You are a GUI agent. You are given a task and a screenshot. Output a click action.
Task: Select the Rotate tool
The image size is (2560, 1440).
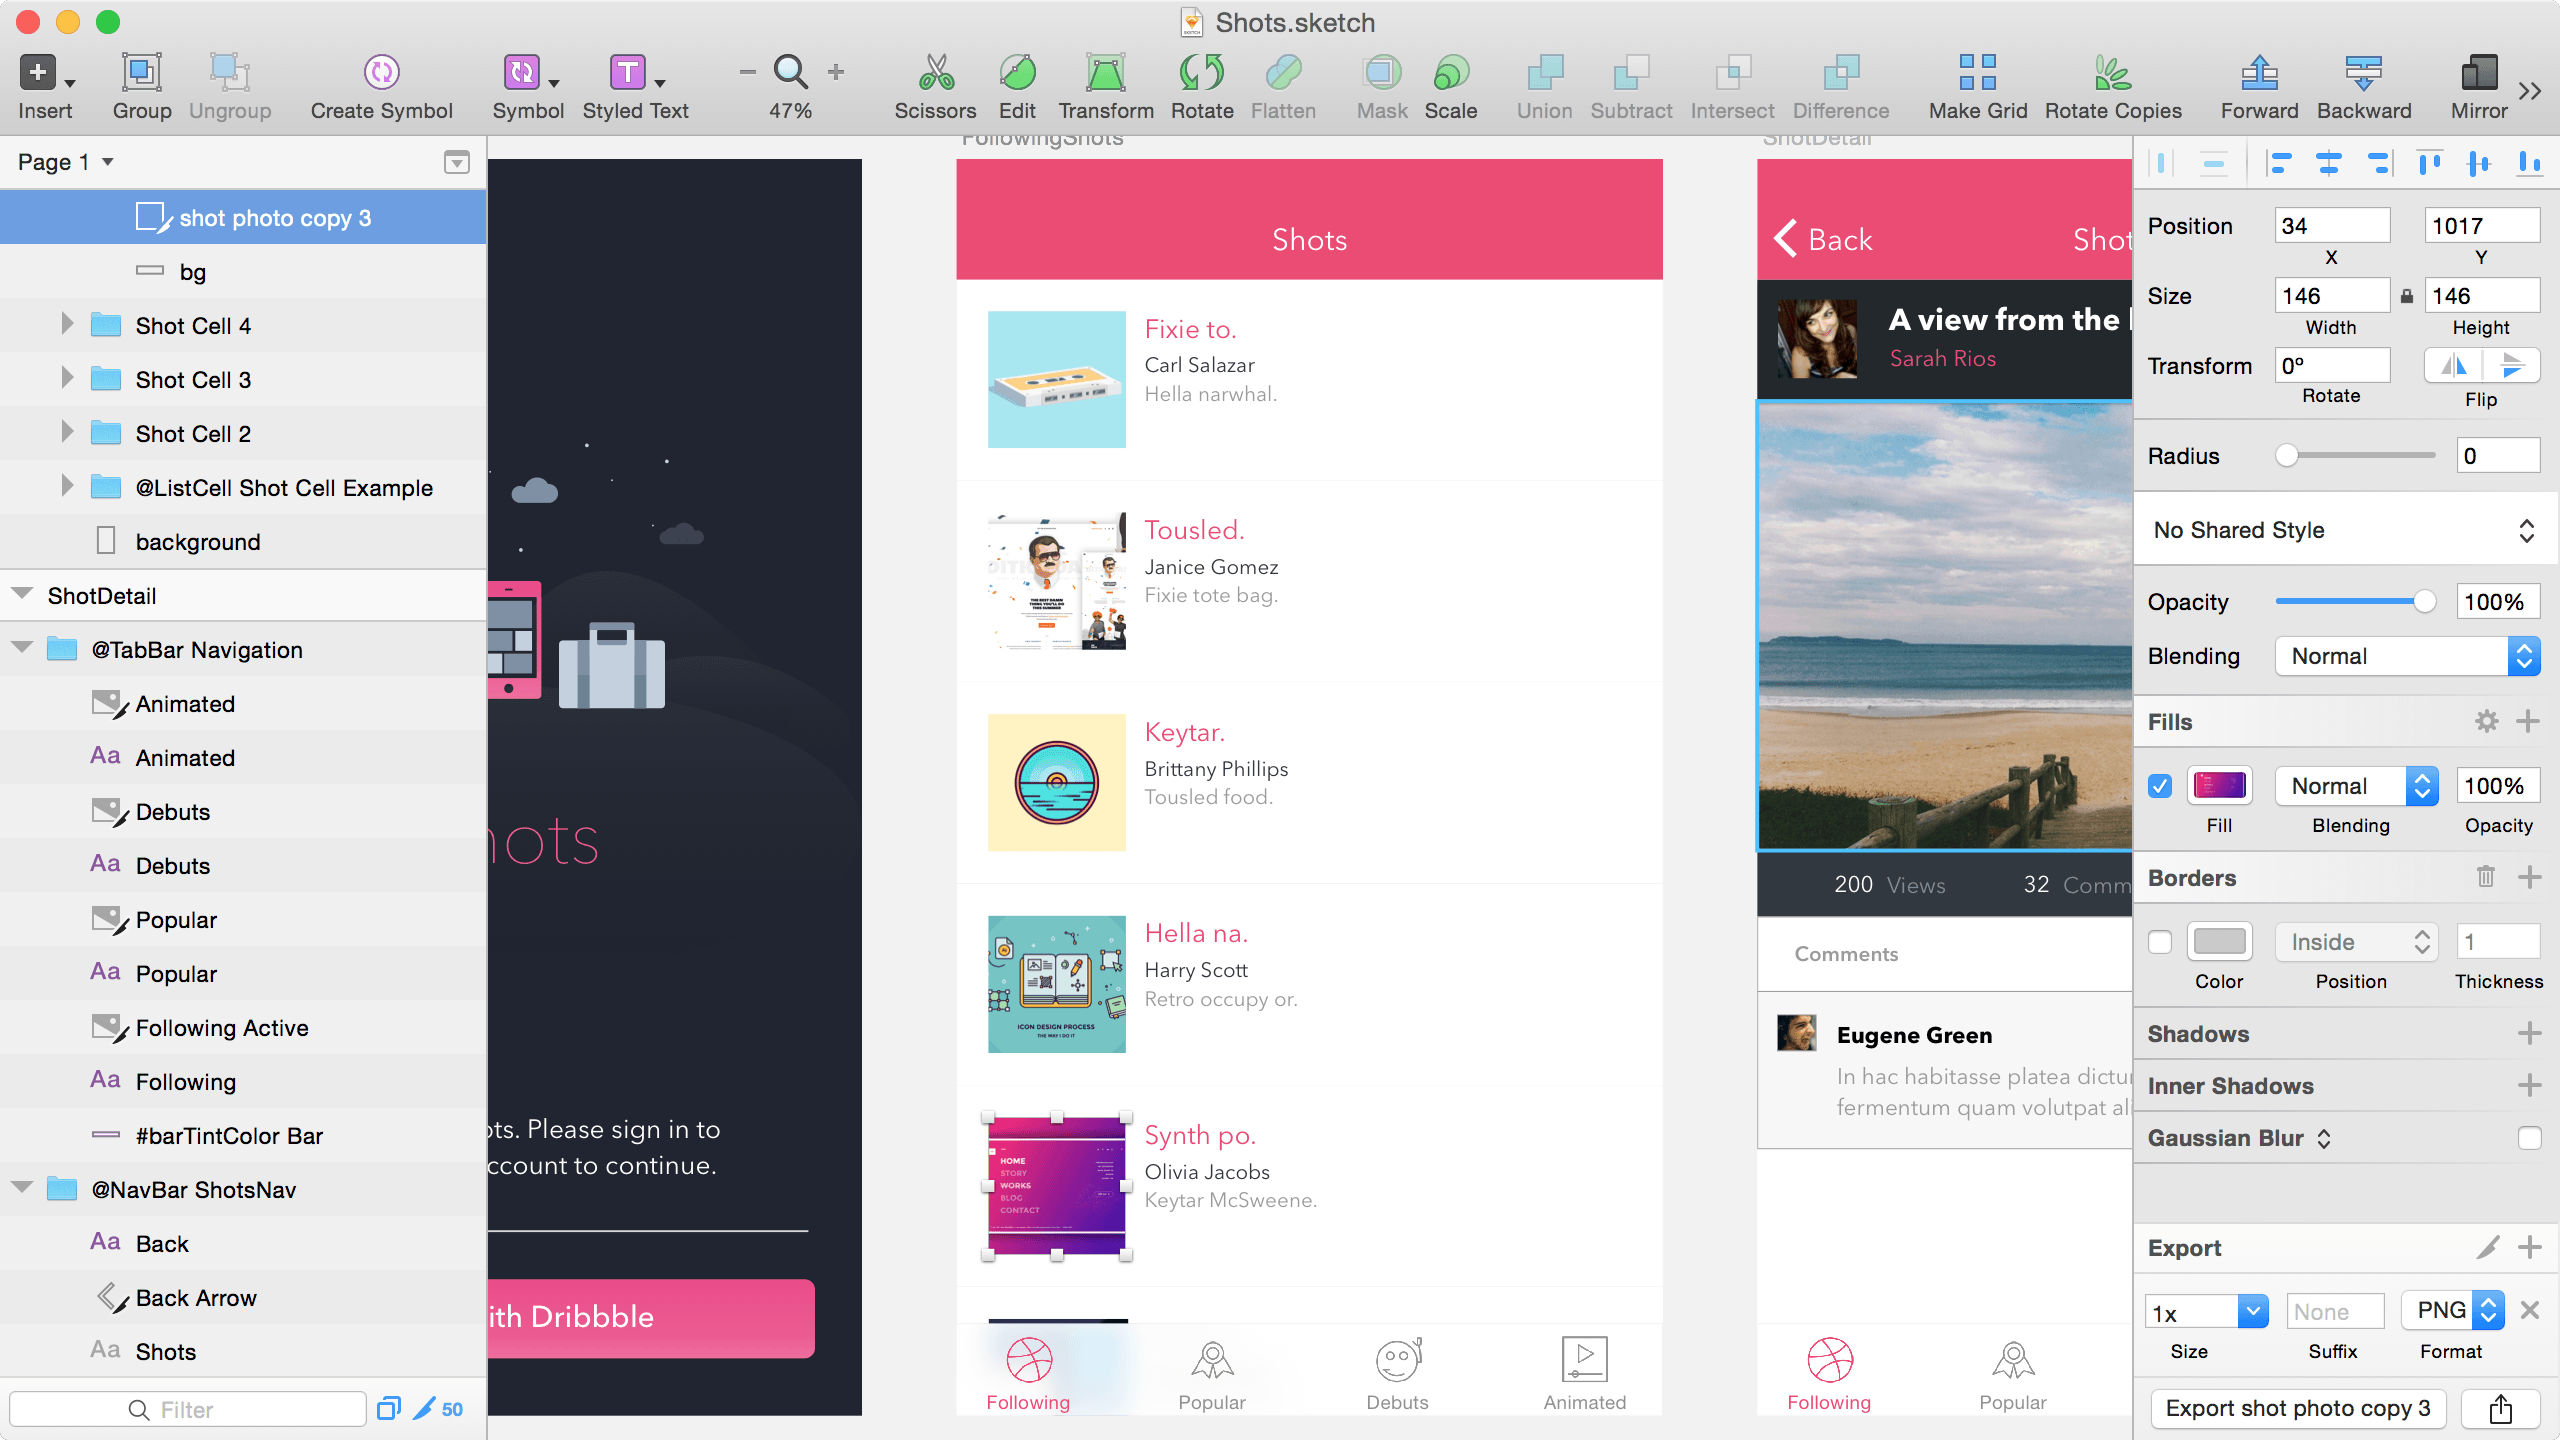tap(1201, 83)
